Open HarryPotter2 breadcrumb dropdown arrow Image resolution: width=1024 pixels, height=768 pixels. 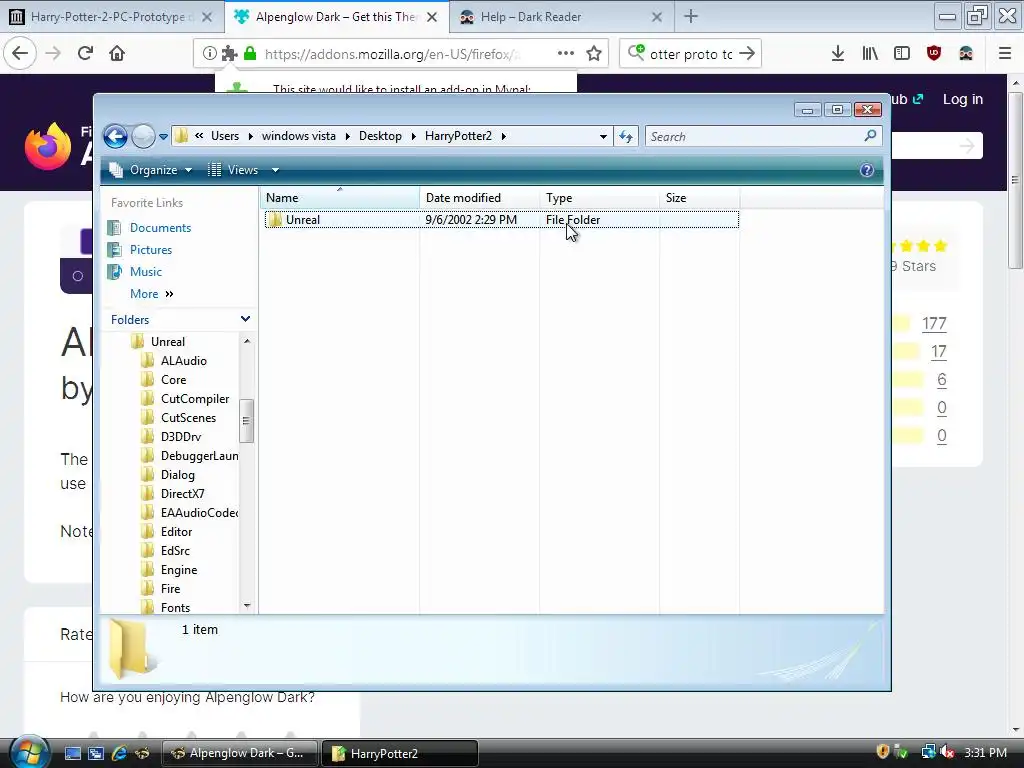pyautogui.click(x=504, y=136)
